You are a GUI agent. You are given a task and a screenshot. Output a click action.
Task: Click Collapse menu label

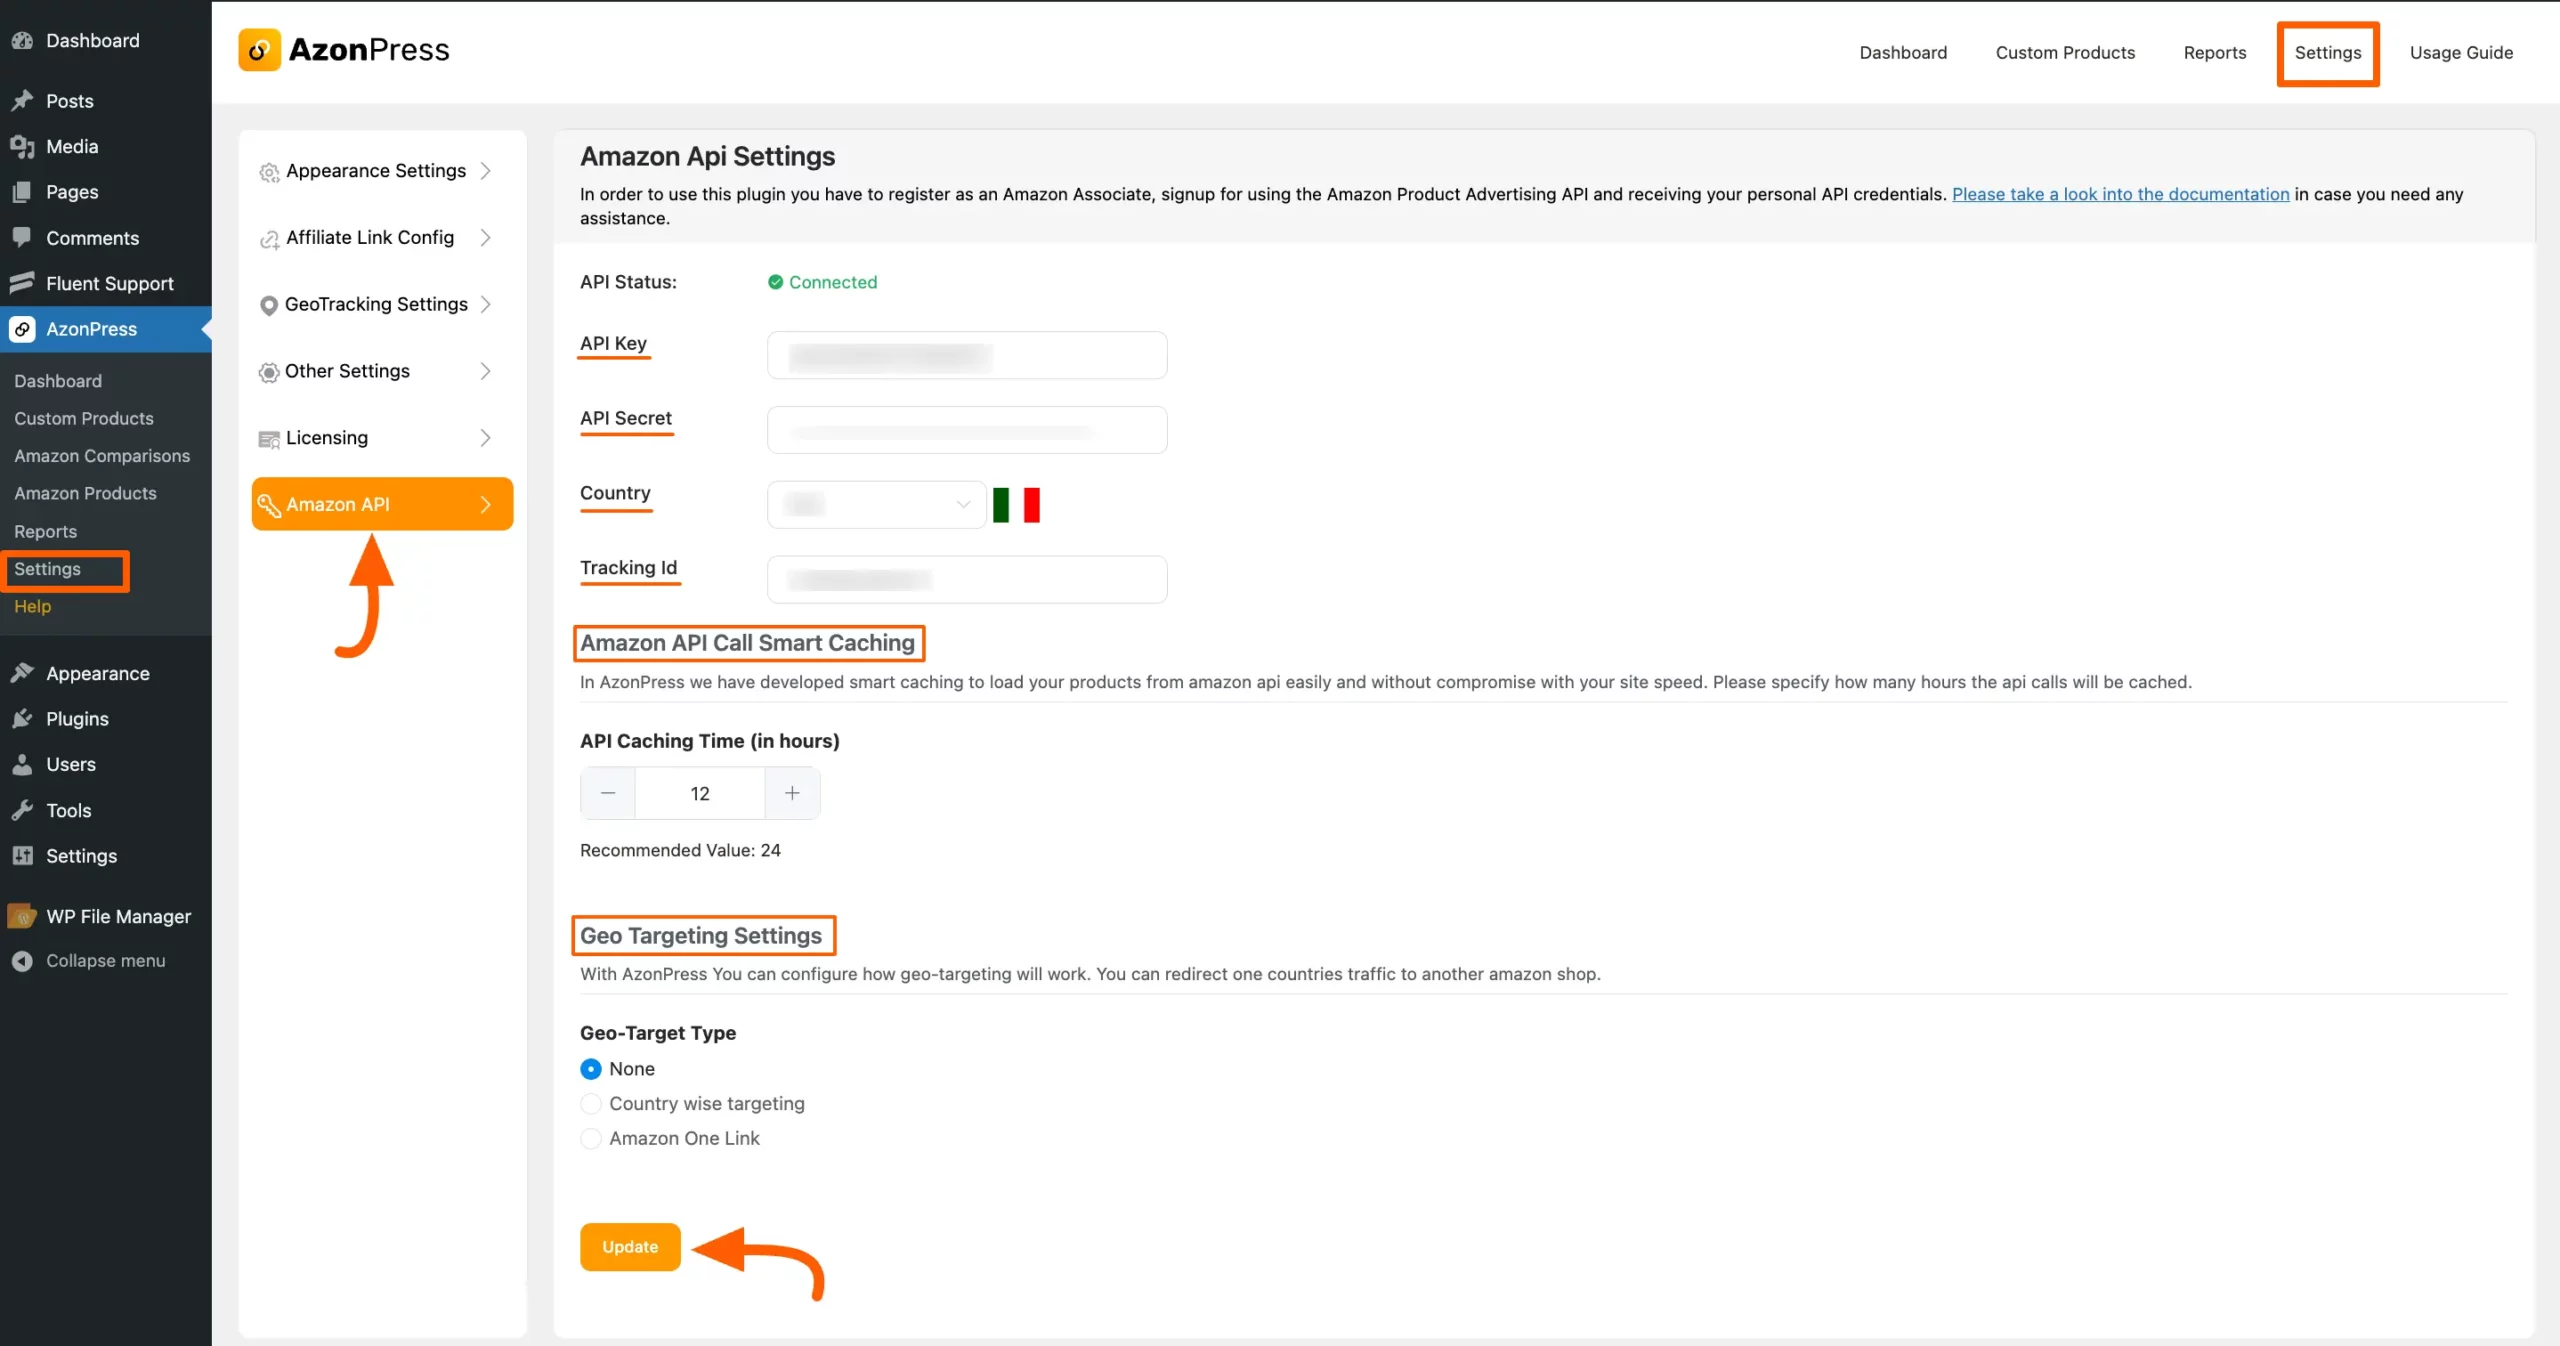(105, 961)
